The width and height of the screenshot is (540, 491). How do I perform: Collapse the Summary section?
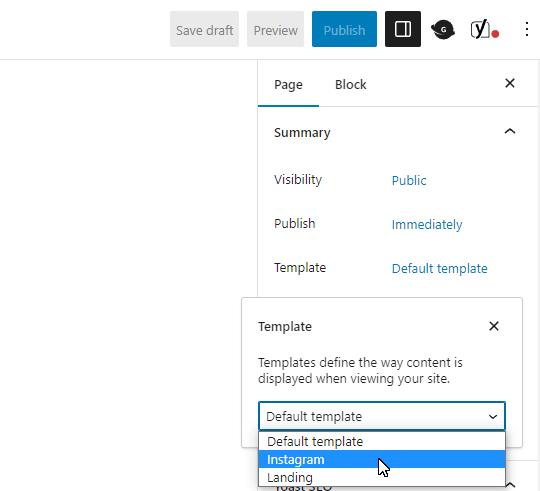(x=510, y=131)
